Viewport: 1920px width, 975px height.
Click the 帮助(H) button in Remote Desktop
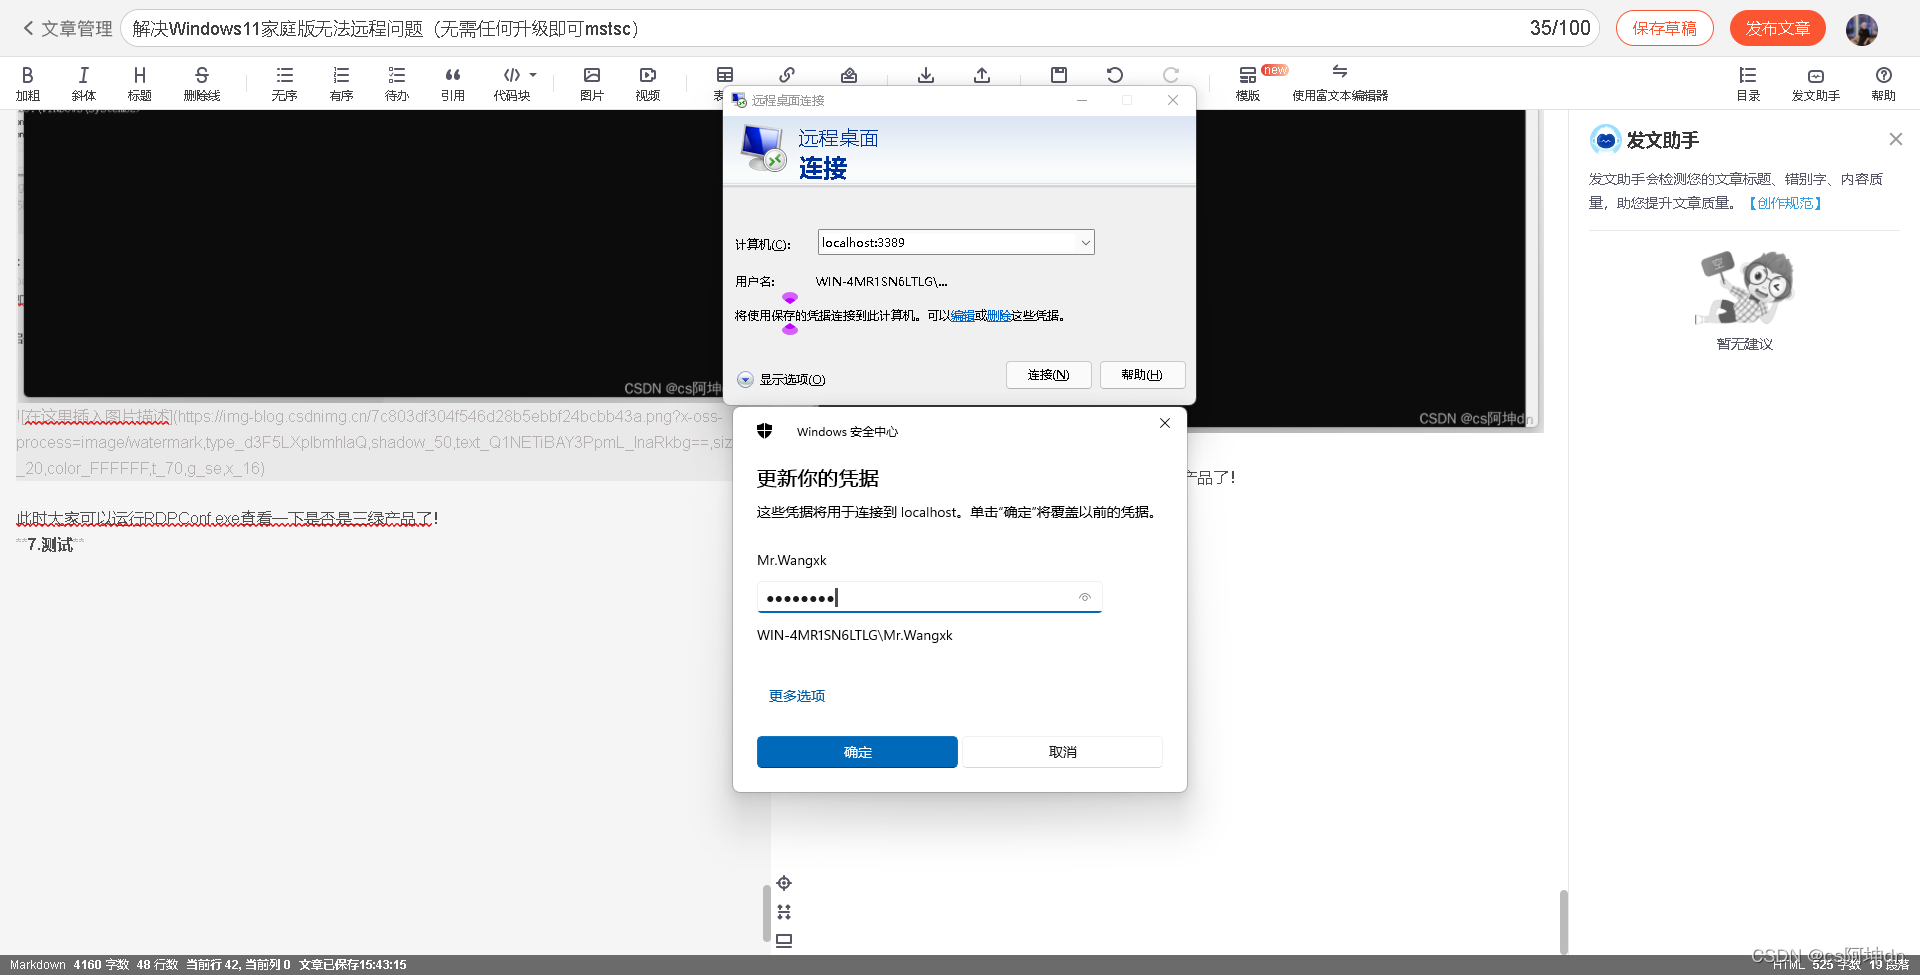(1142, 375)
